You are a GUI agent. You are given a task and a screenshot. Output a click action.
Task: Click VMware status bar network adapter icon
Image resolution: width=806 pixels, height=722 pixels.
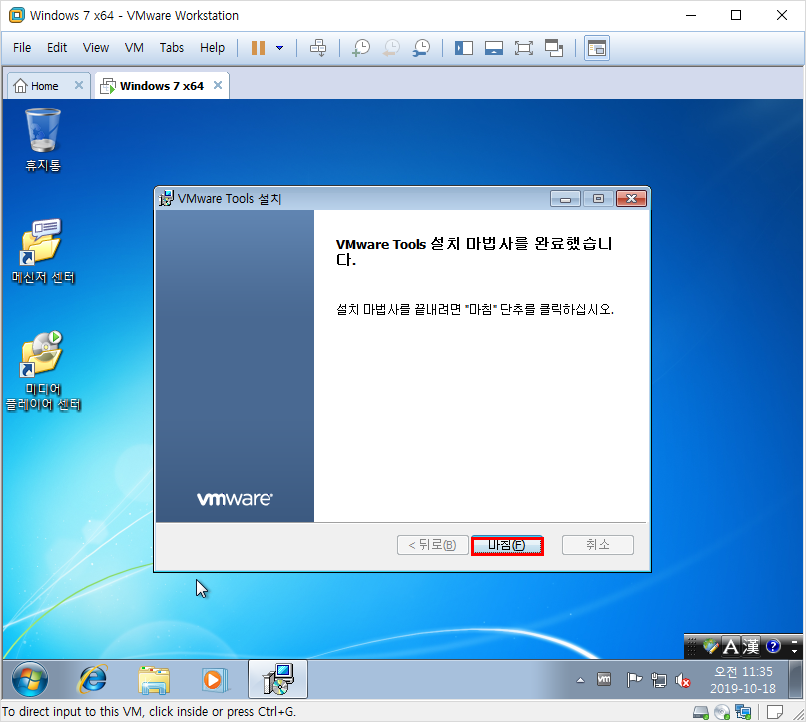tap(743, 712)
